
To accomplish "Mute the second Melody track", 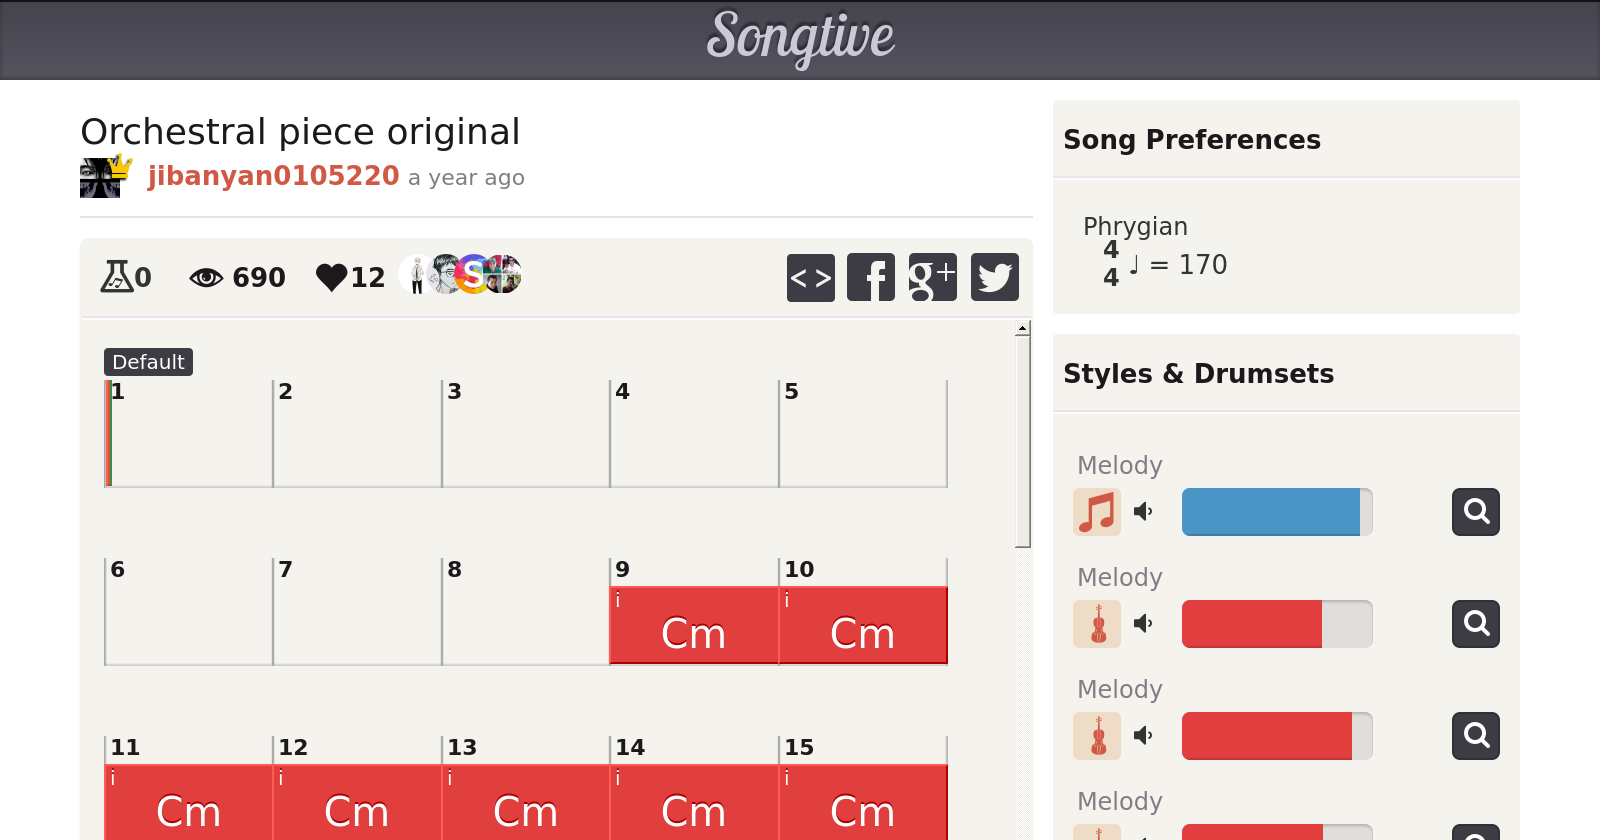I will [1143, 624].
